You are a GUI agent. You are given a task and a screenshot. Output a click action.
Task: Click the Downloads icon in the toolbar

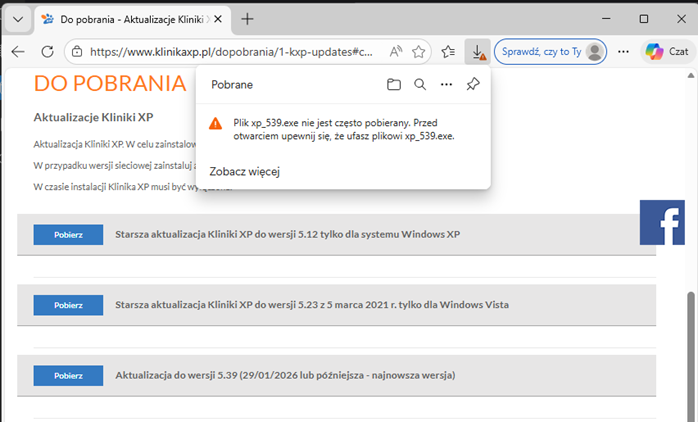tap(479, 51)
